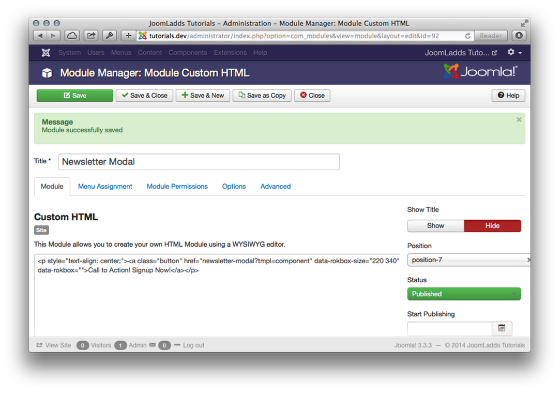Open the Position dropdown showing position-7
Image resolution: width=560 pixels, height=393 pixels.
[468, 260]
